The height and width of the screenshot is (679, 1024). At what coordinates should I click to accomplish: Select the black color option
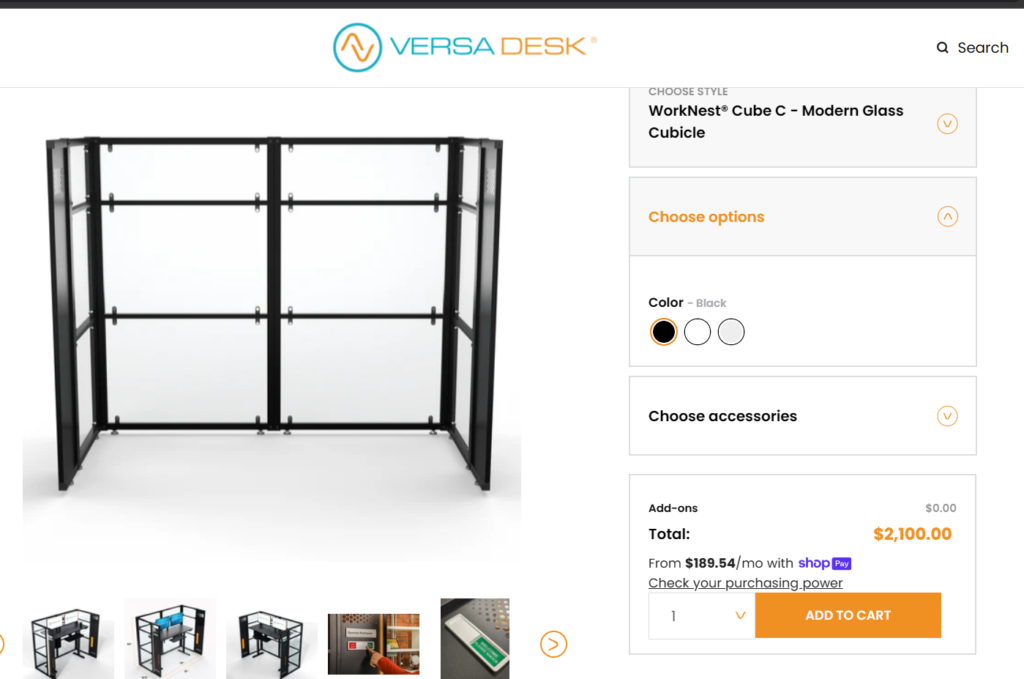pyautogui.click(x=664, y=332)
